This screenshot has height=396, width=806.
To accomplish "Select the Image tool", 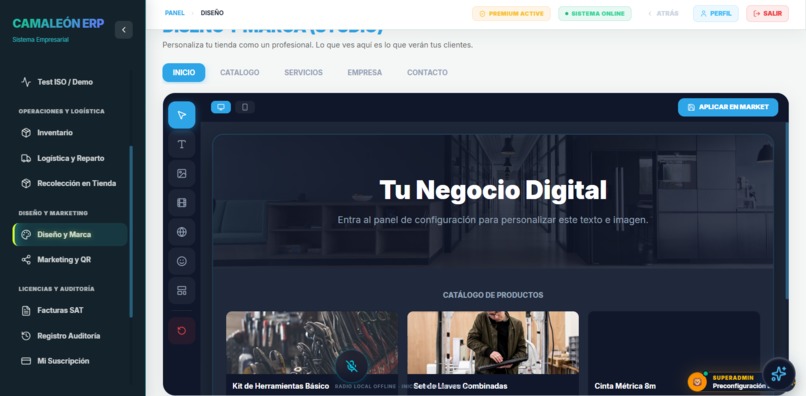I will coord(181,173).
